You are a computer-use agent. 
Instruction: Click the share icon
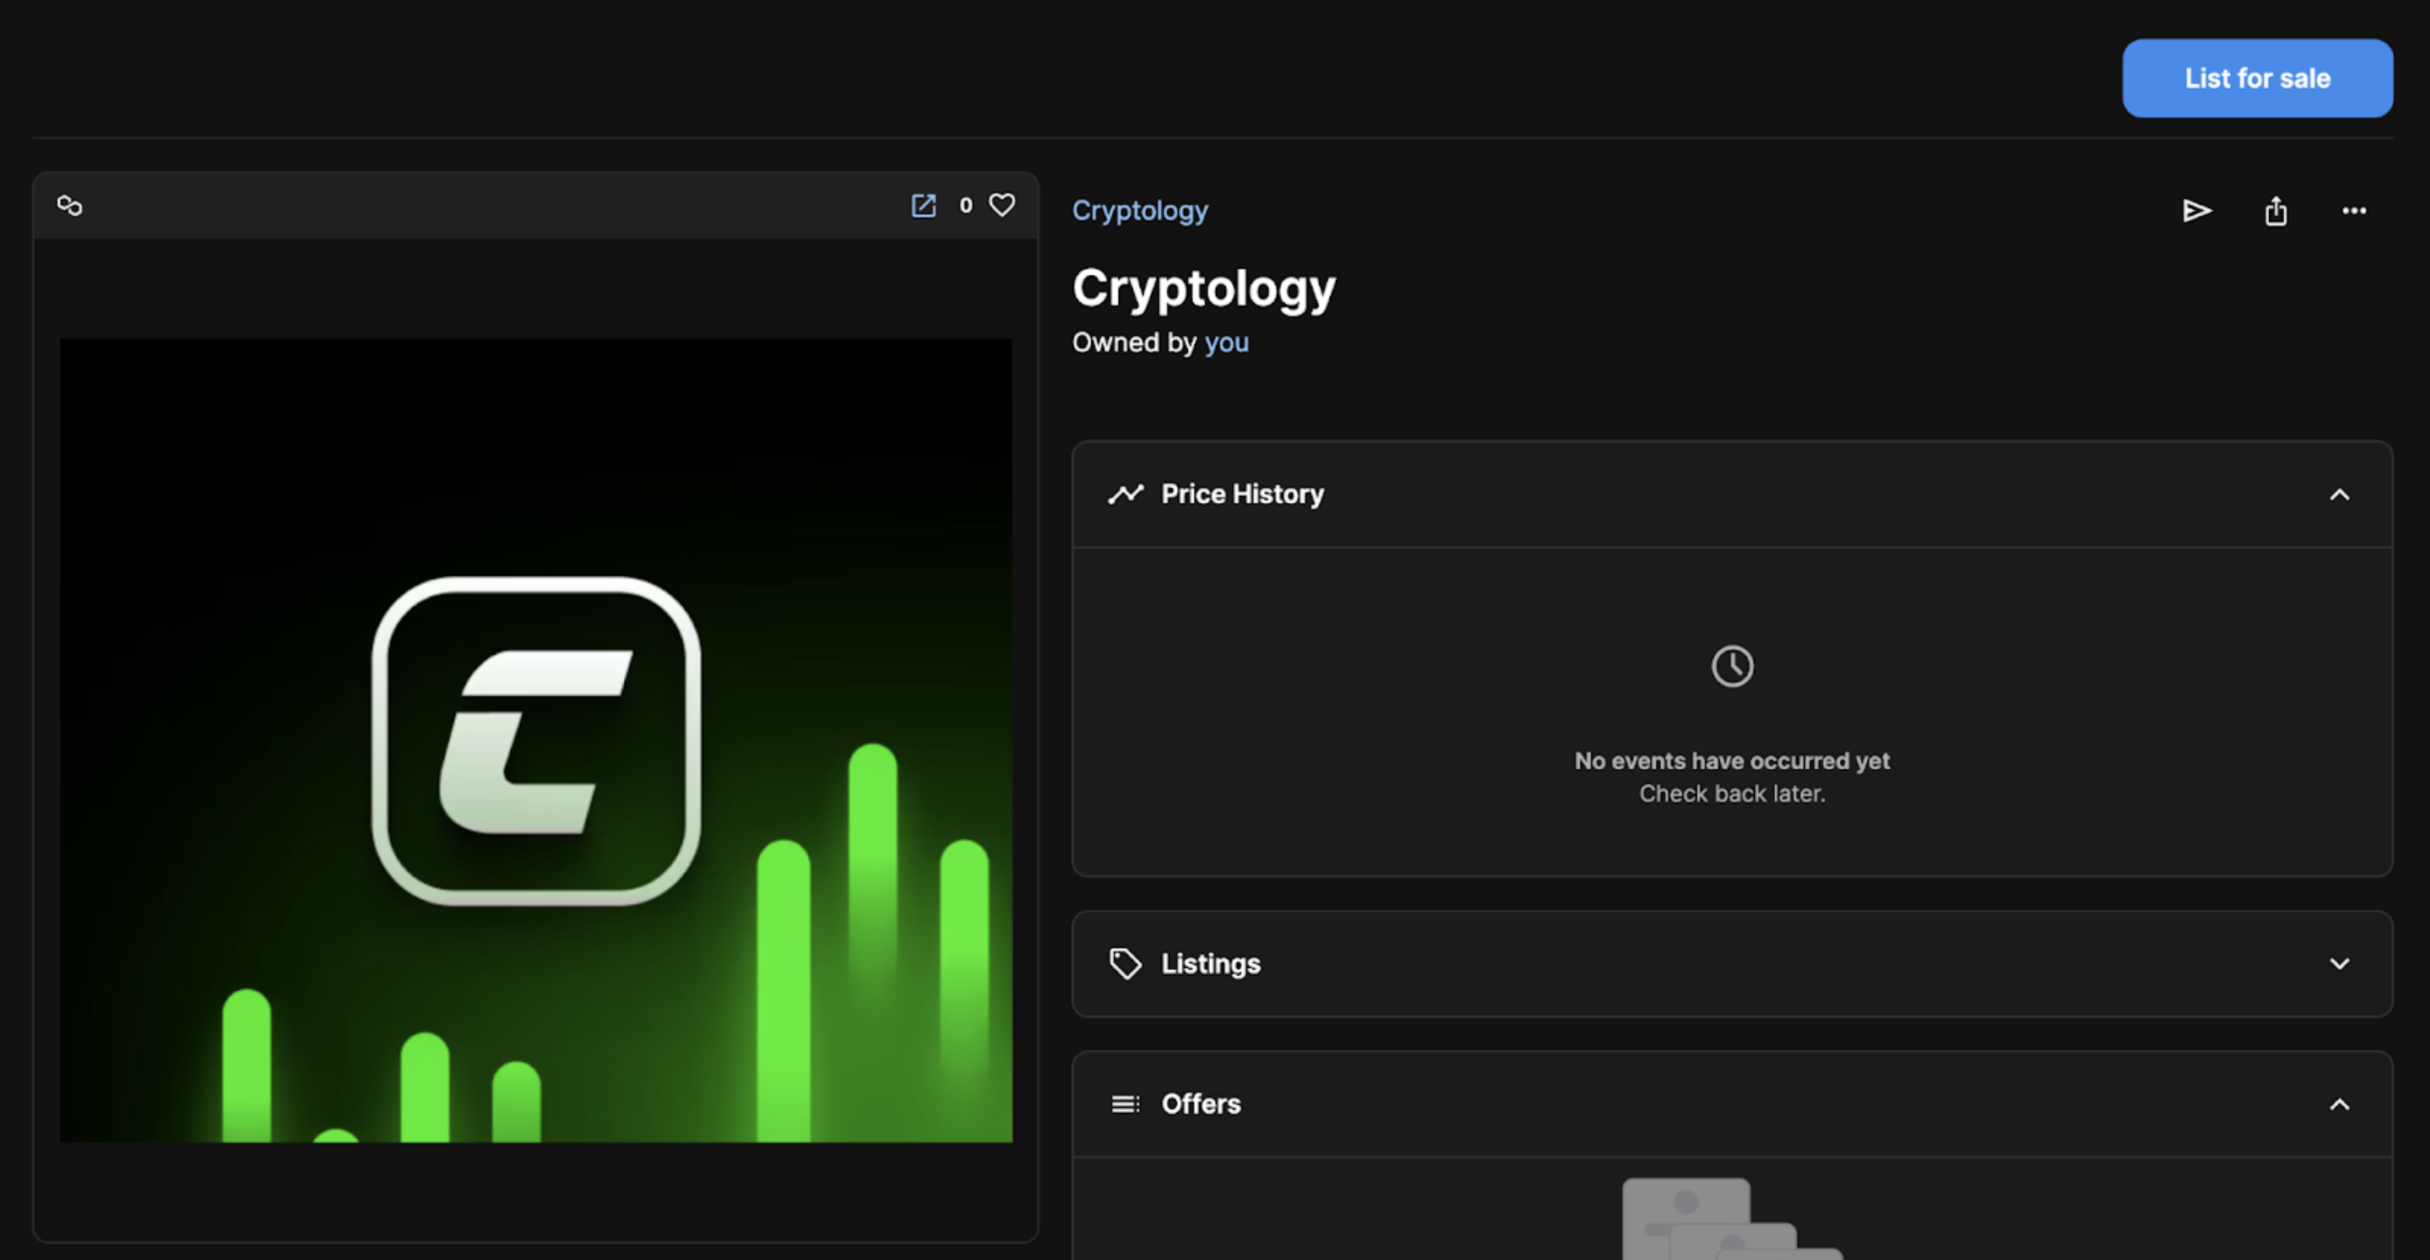click(x=2275, y=210)
